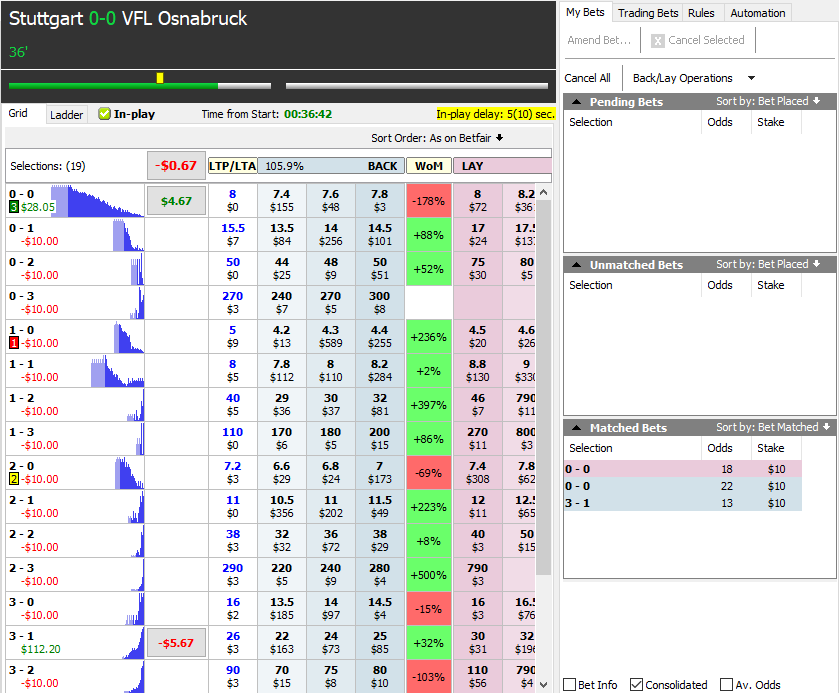The width and height of the screenshot is (839, 693).
Task: Collapse the Pending Bets section
Action: [577, 102]
